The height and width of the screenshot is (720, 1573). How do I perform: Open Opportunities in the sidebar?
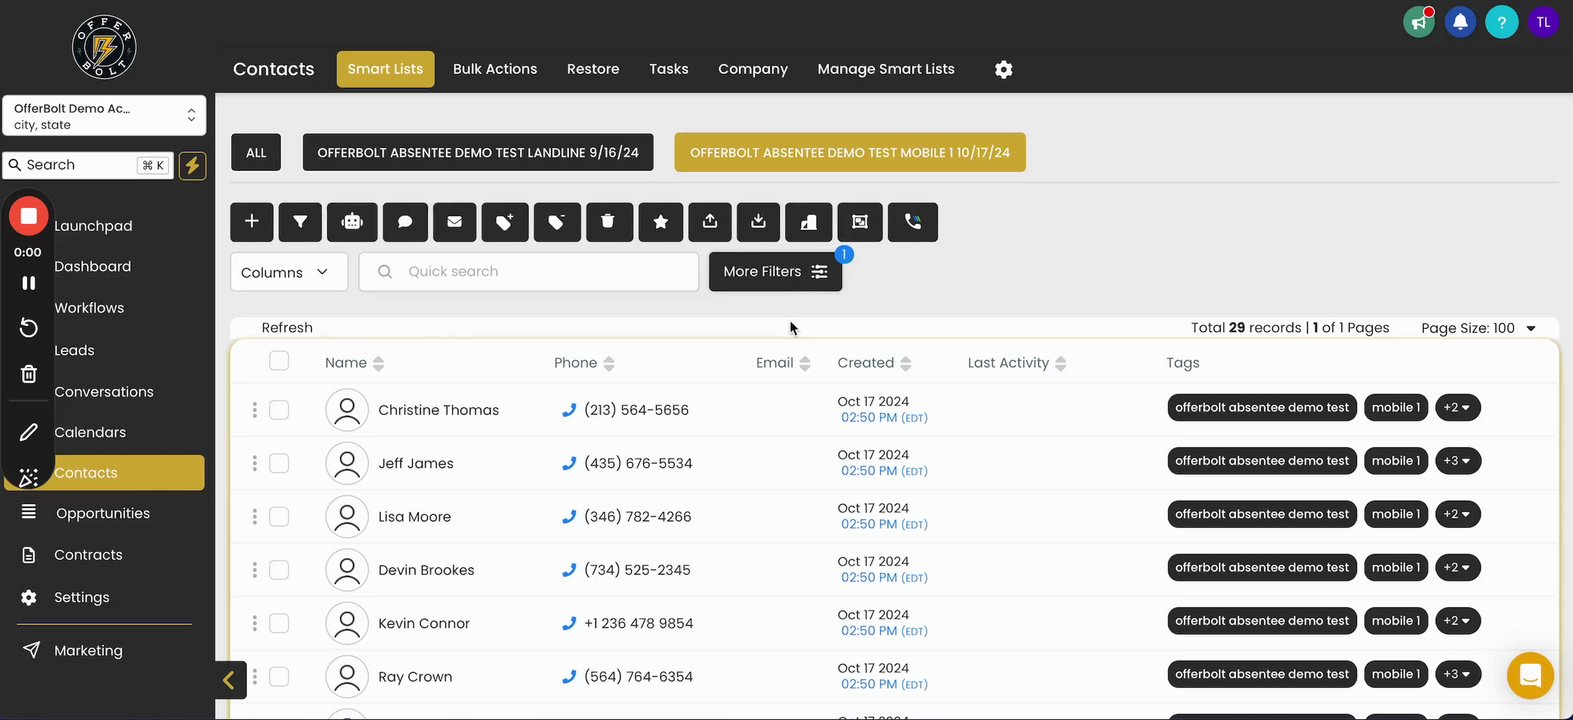click(x=103, y=513)
